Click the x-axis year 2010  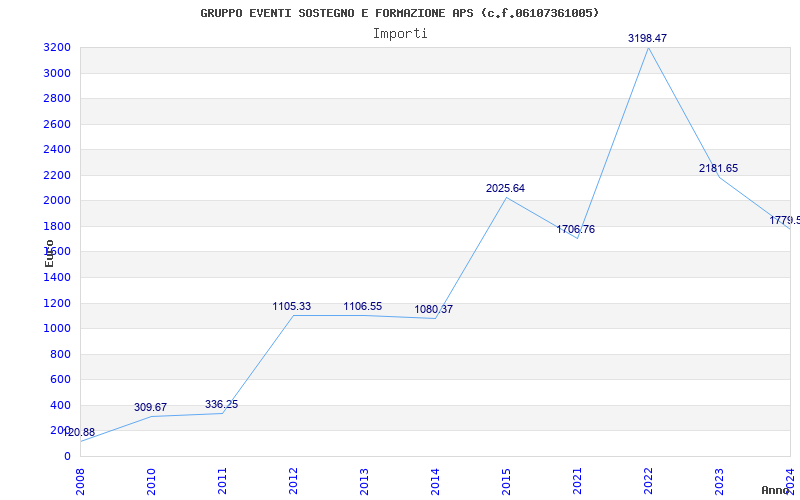[151, 482]
